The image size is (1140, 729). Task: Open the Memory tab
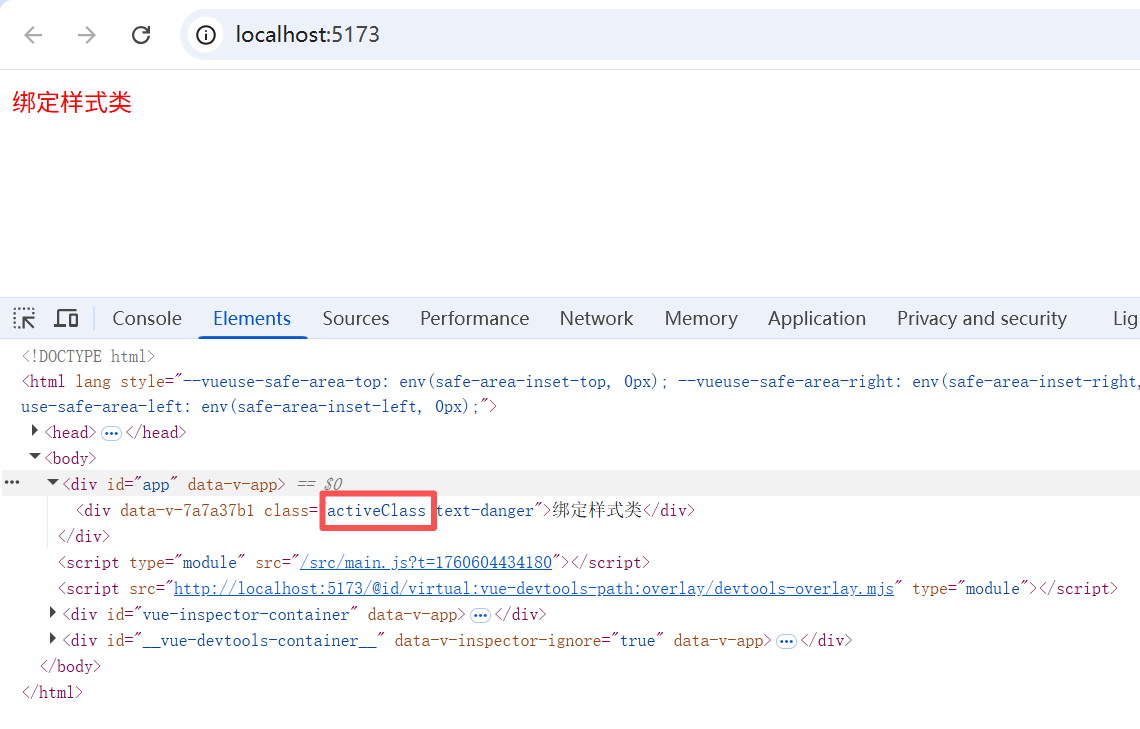[x=701, y=318]
